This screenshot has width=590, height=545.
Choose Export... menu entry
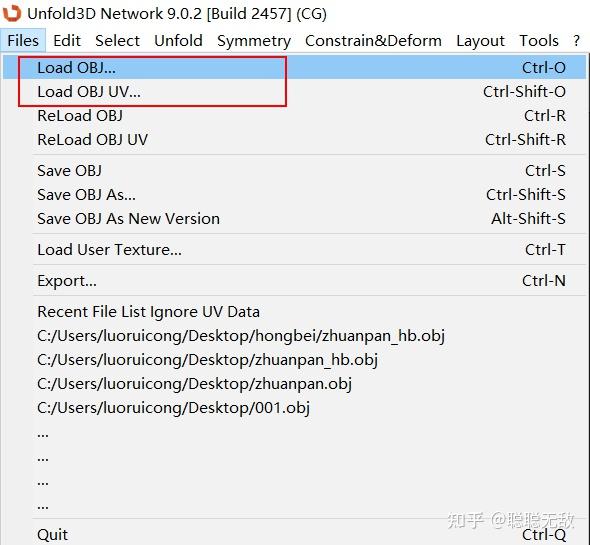click(x=294, y=281)
